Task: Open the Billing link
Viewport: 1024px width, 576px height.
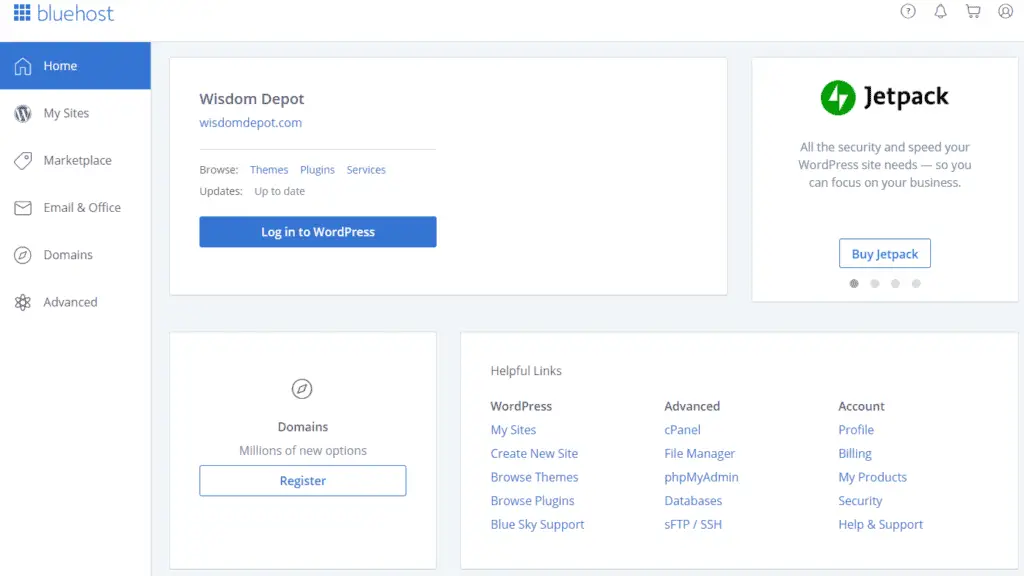Action: pyautogui.click(x=855, y=453)
